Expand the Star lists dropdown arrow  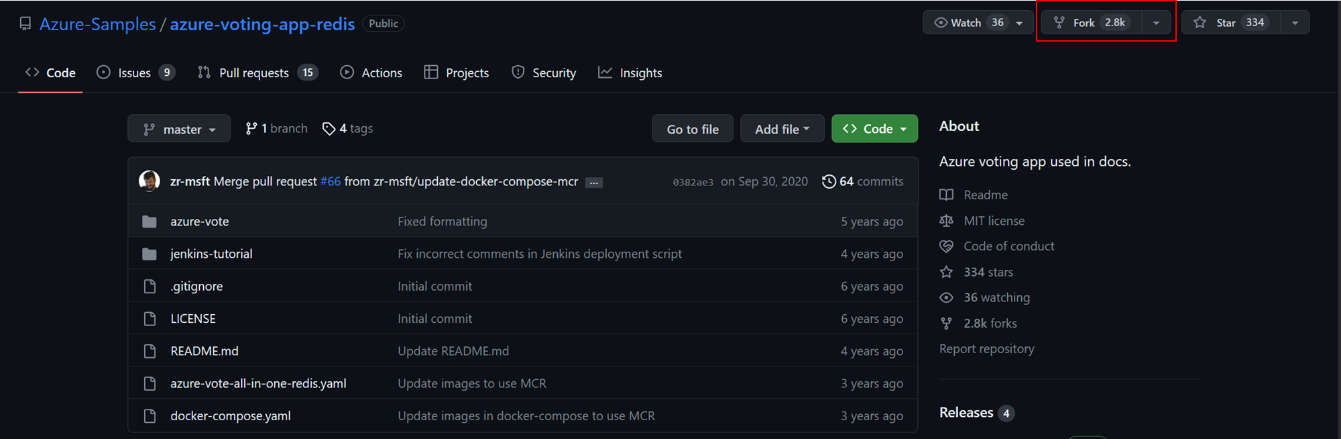(1295, 23)
